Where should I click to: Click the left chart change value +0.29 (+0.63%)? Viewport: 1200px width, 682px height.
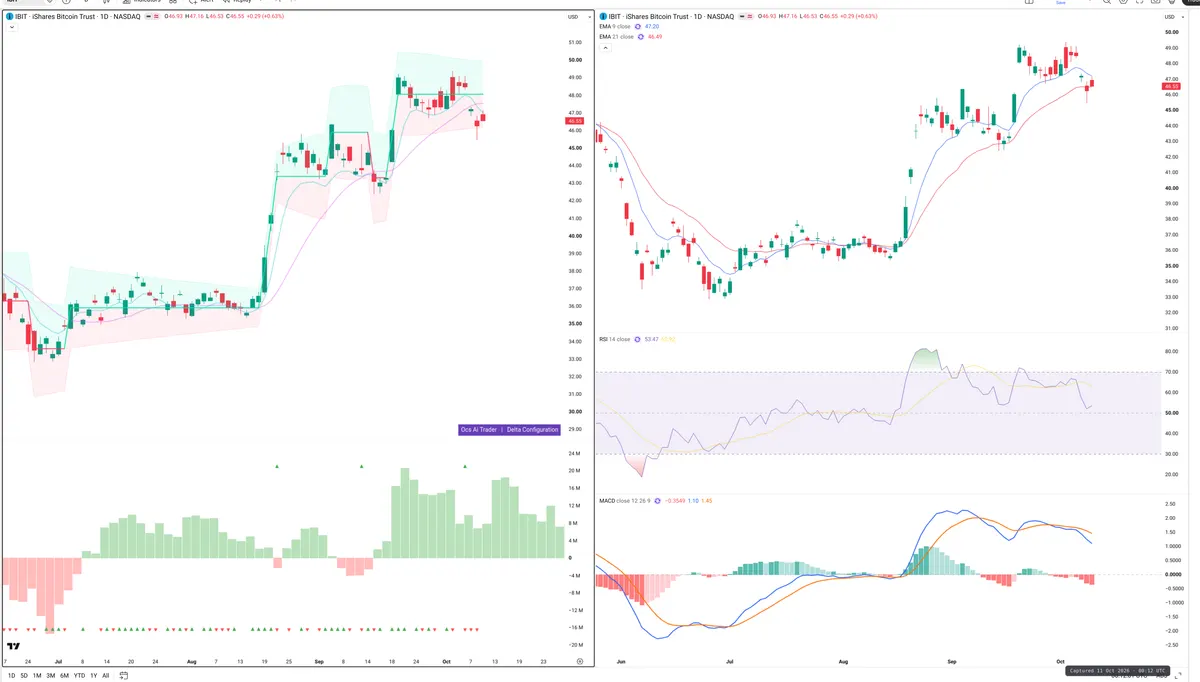[265, 17]
